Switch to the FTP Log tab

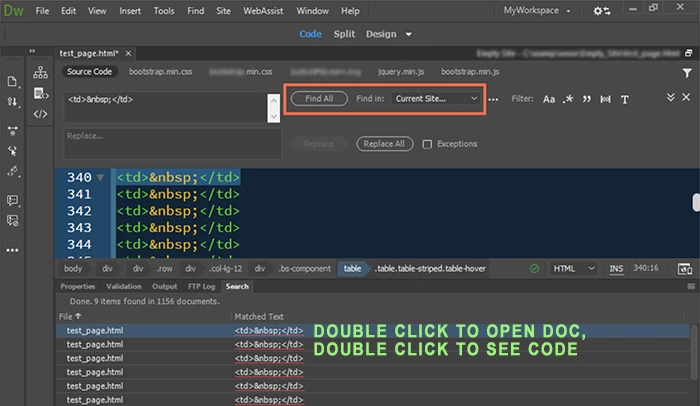(x=201, y=286)
